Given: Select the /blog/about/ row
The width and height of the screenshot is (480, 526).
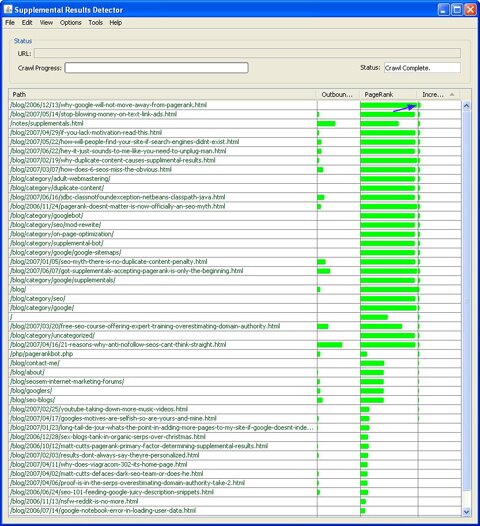Looking at the screenshot, I should [235, 373].
